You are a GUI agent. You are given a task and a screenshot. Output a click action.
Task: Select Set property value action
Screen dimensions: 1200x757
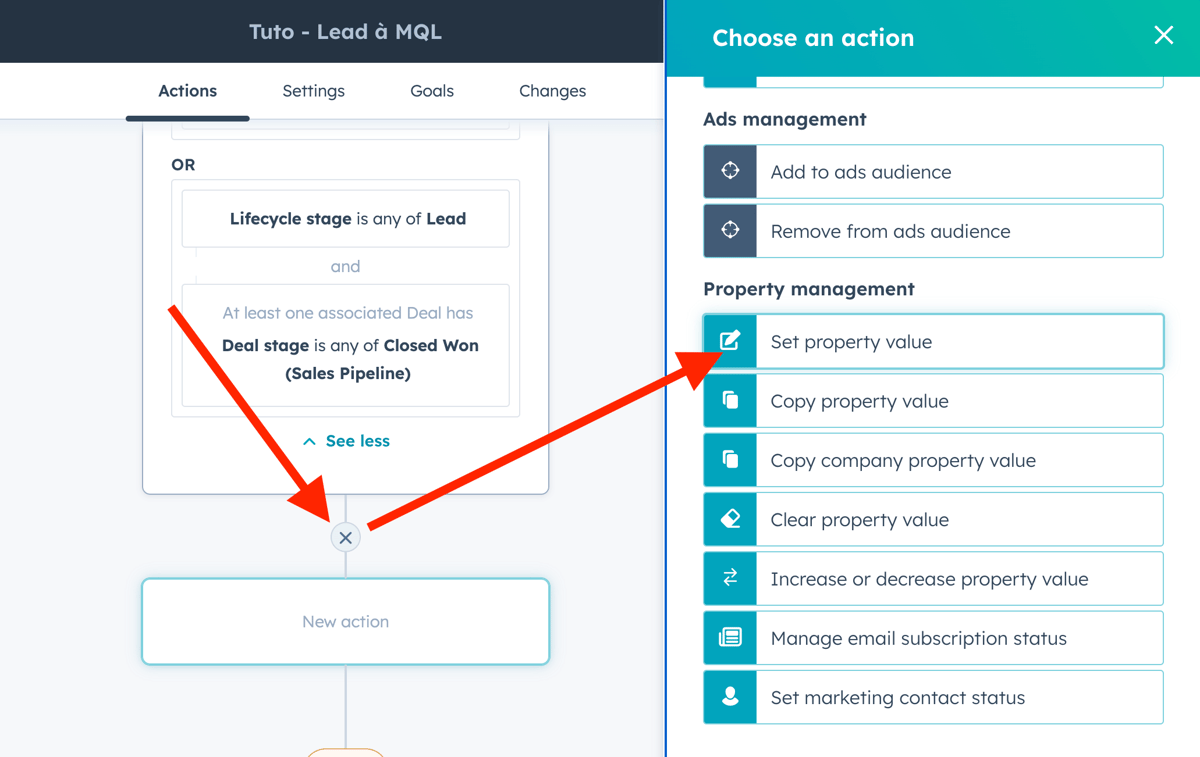pyautogui.click(x=933, y=341)
